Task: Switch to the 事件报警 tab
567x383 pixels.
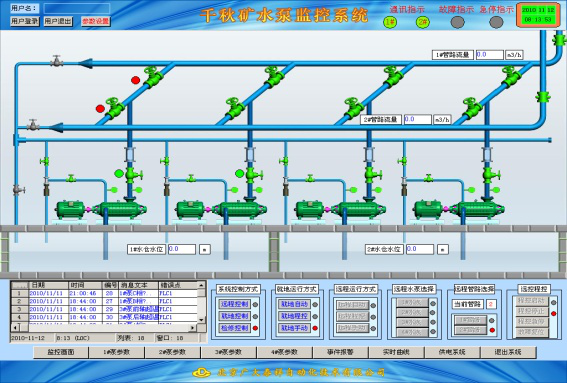Action: click(x=340, y=352)
